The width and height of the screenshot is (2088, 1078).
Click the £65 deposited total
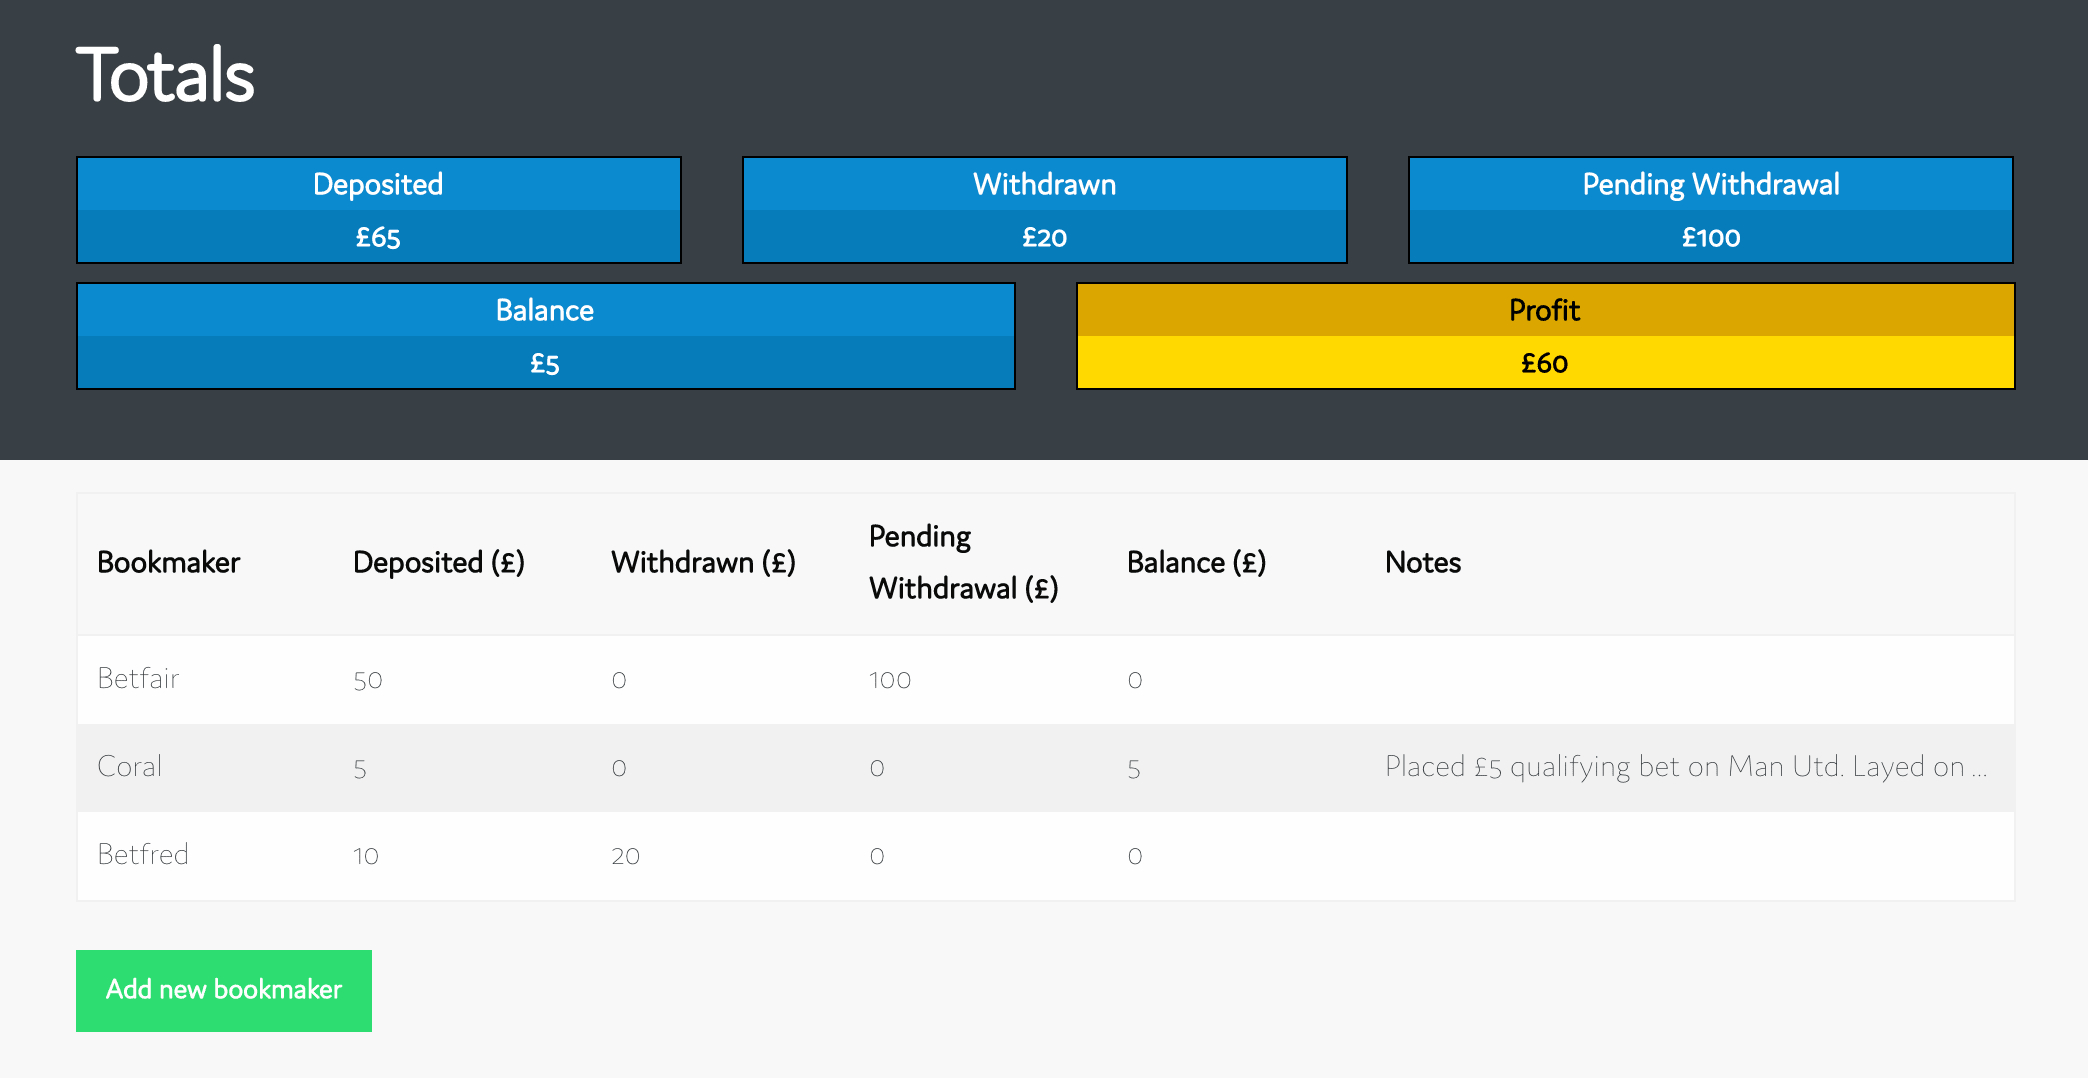point(378,237)
